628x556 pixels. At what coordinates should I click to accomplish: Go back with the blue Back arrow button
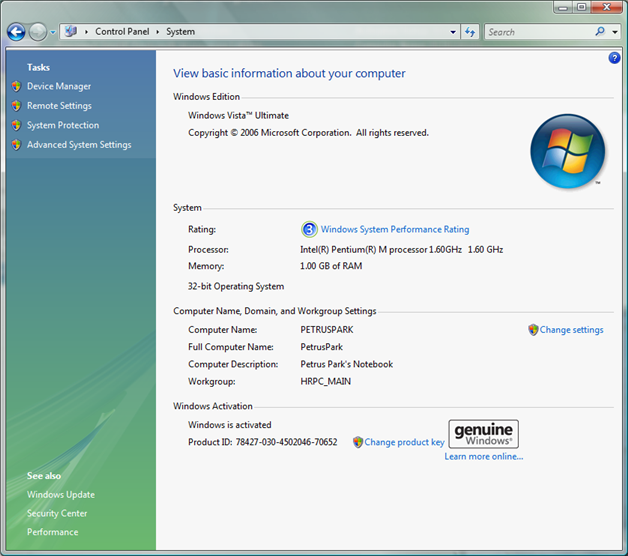click(16, 32)
